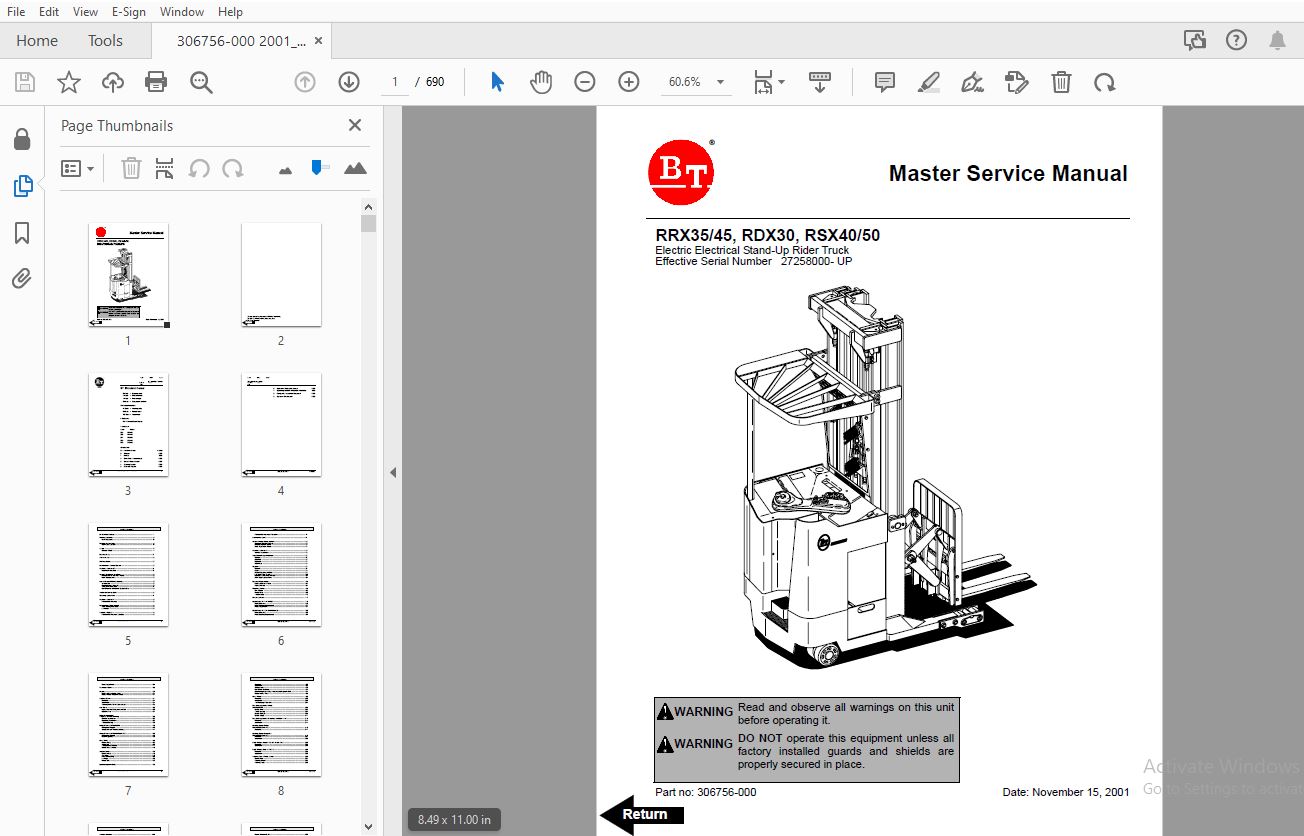1304x836 pixels.
Task: Bookmark this file with the star icon
Action: pyautogui.click(x=69, y=82)
